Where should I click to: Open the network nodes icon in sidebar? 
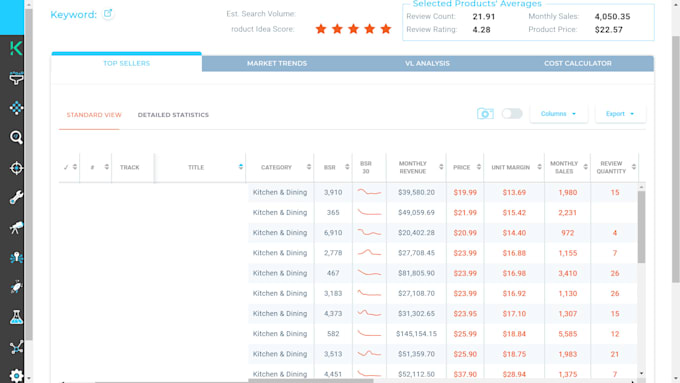point(16,347)
